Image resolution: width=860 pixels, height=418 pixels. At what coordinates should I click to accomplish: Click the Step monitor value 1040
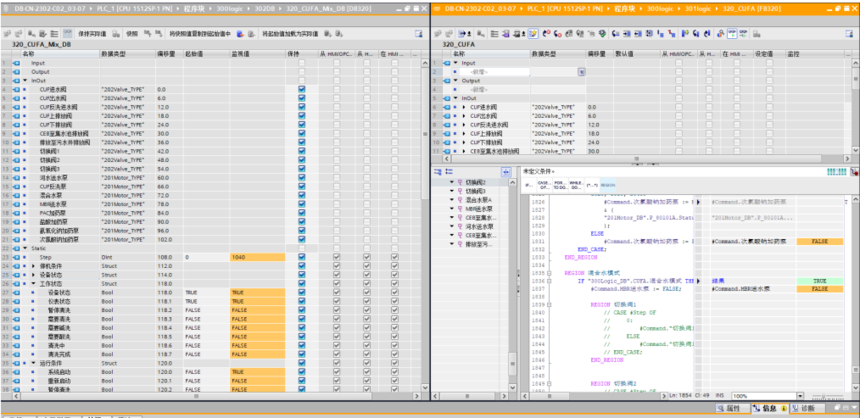(257, 257)
